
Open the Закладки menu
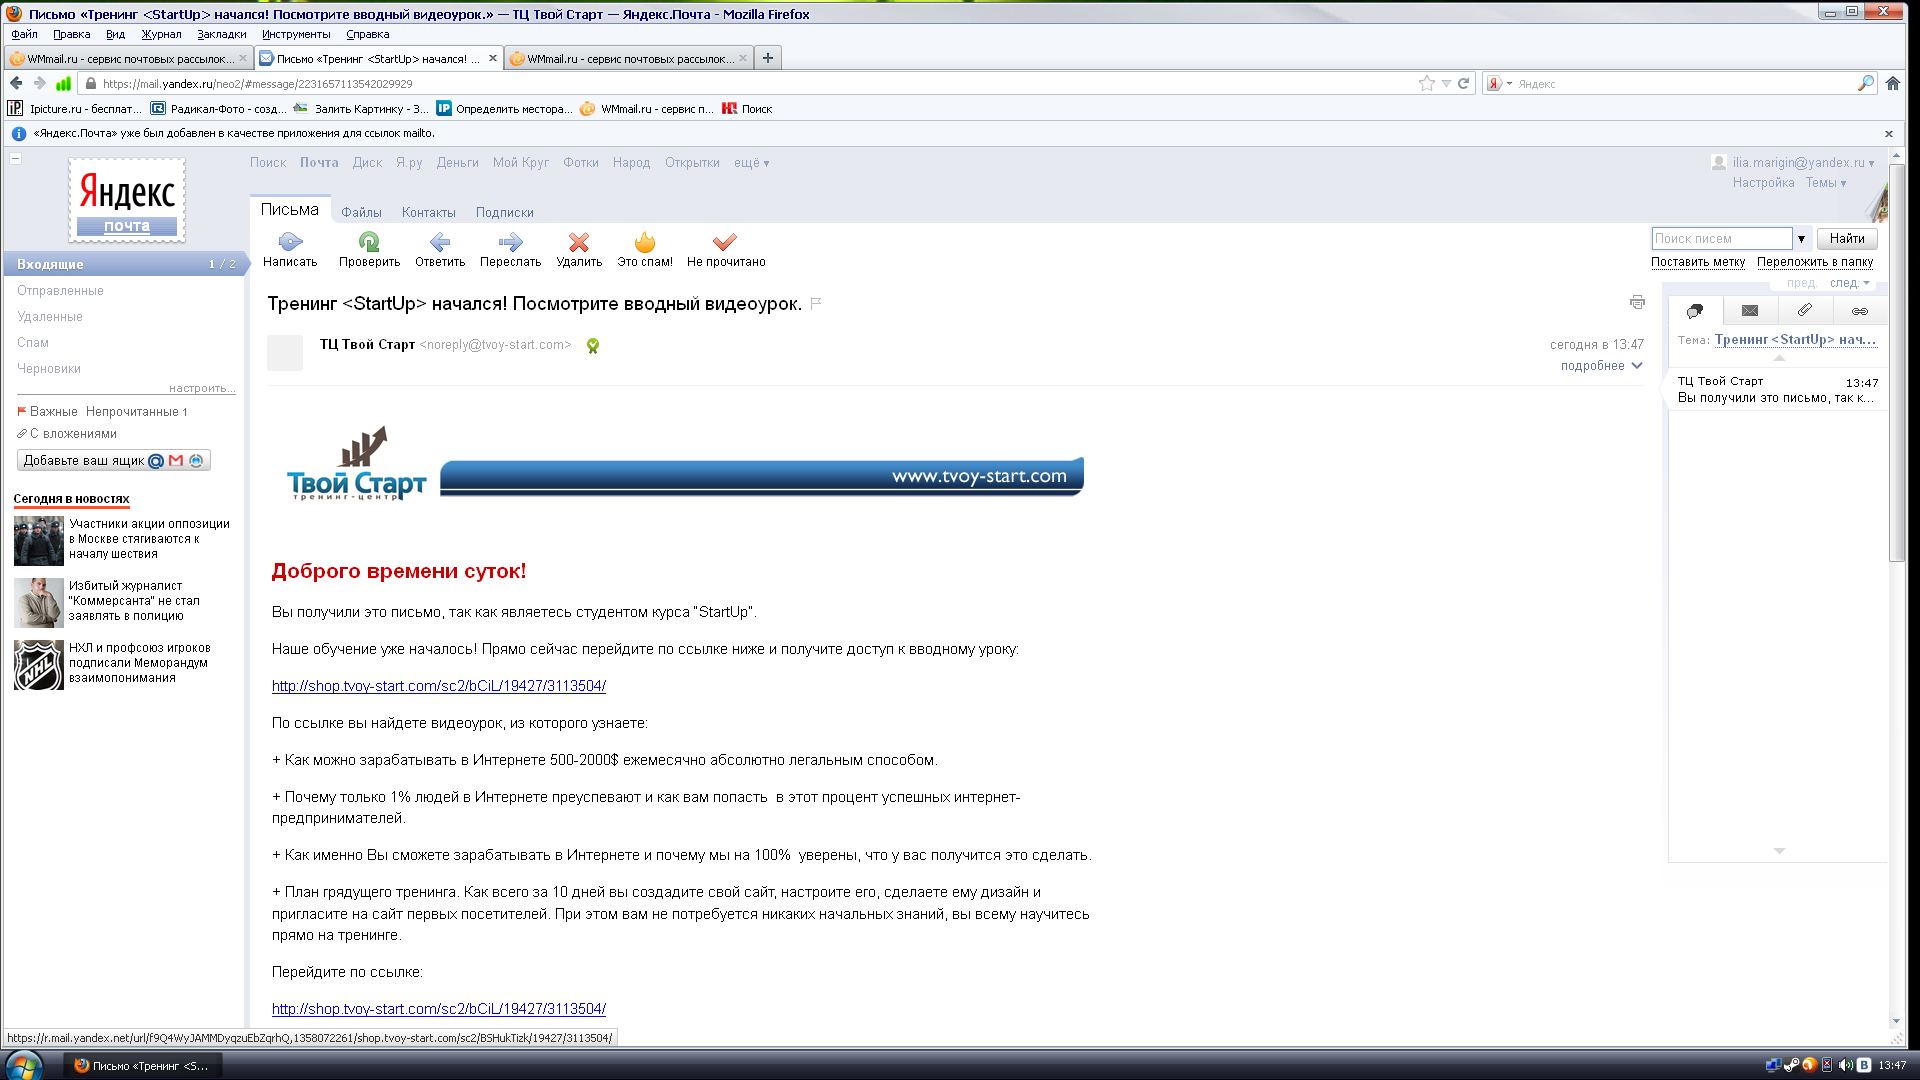point(221,34)
